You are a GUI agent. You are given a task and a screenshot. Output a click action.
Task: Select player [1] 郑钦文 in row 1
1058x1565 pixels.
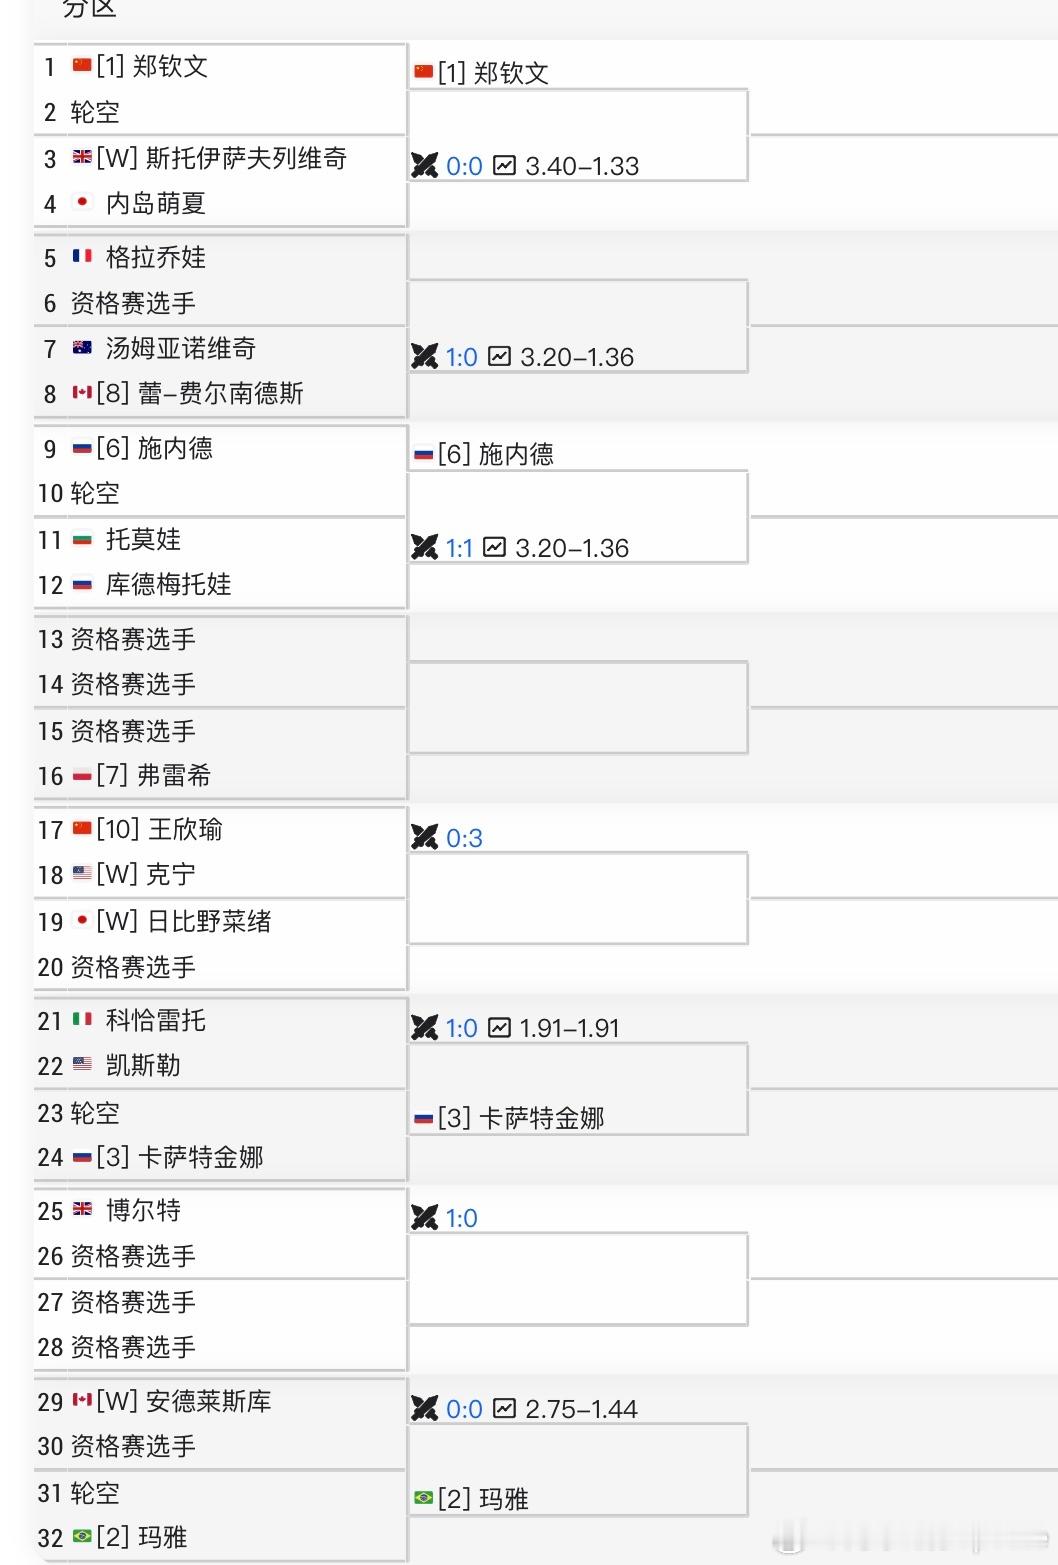pos(153,67)
